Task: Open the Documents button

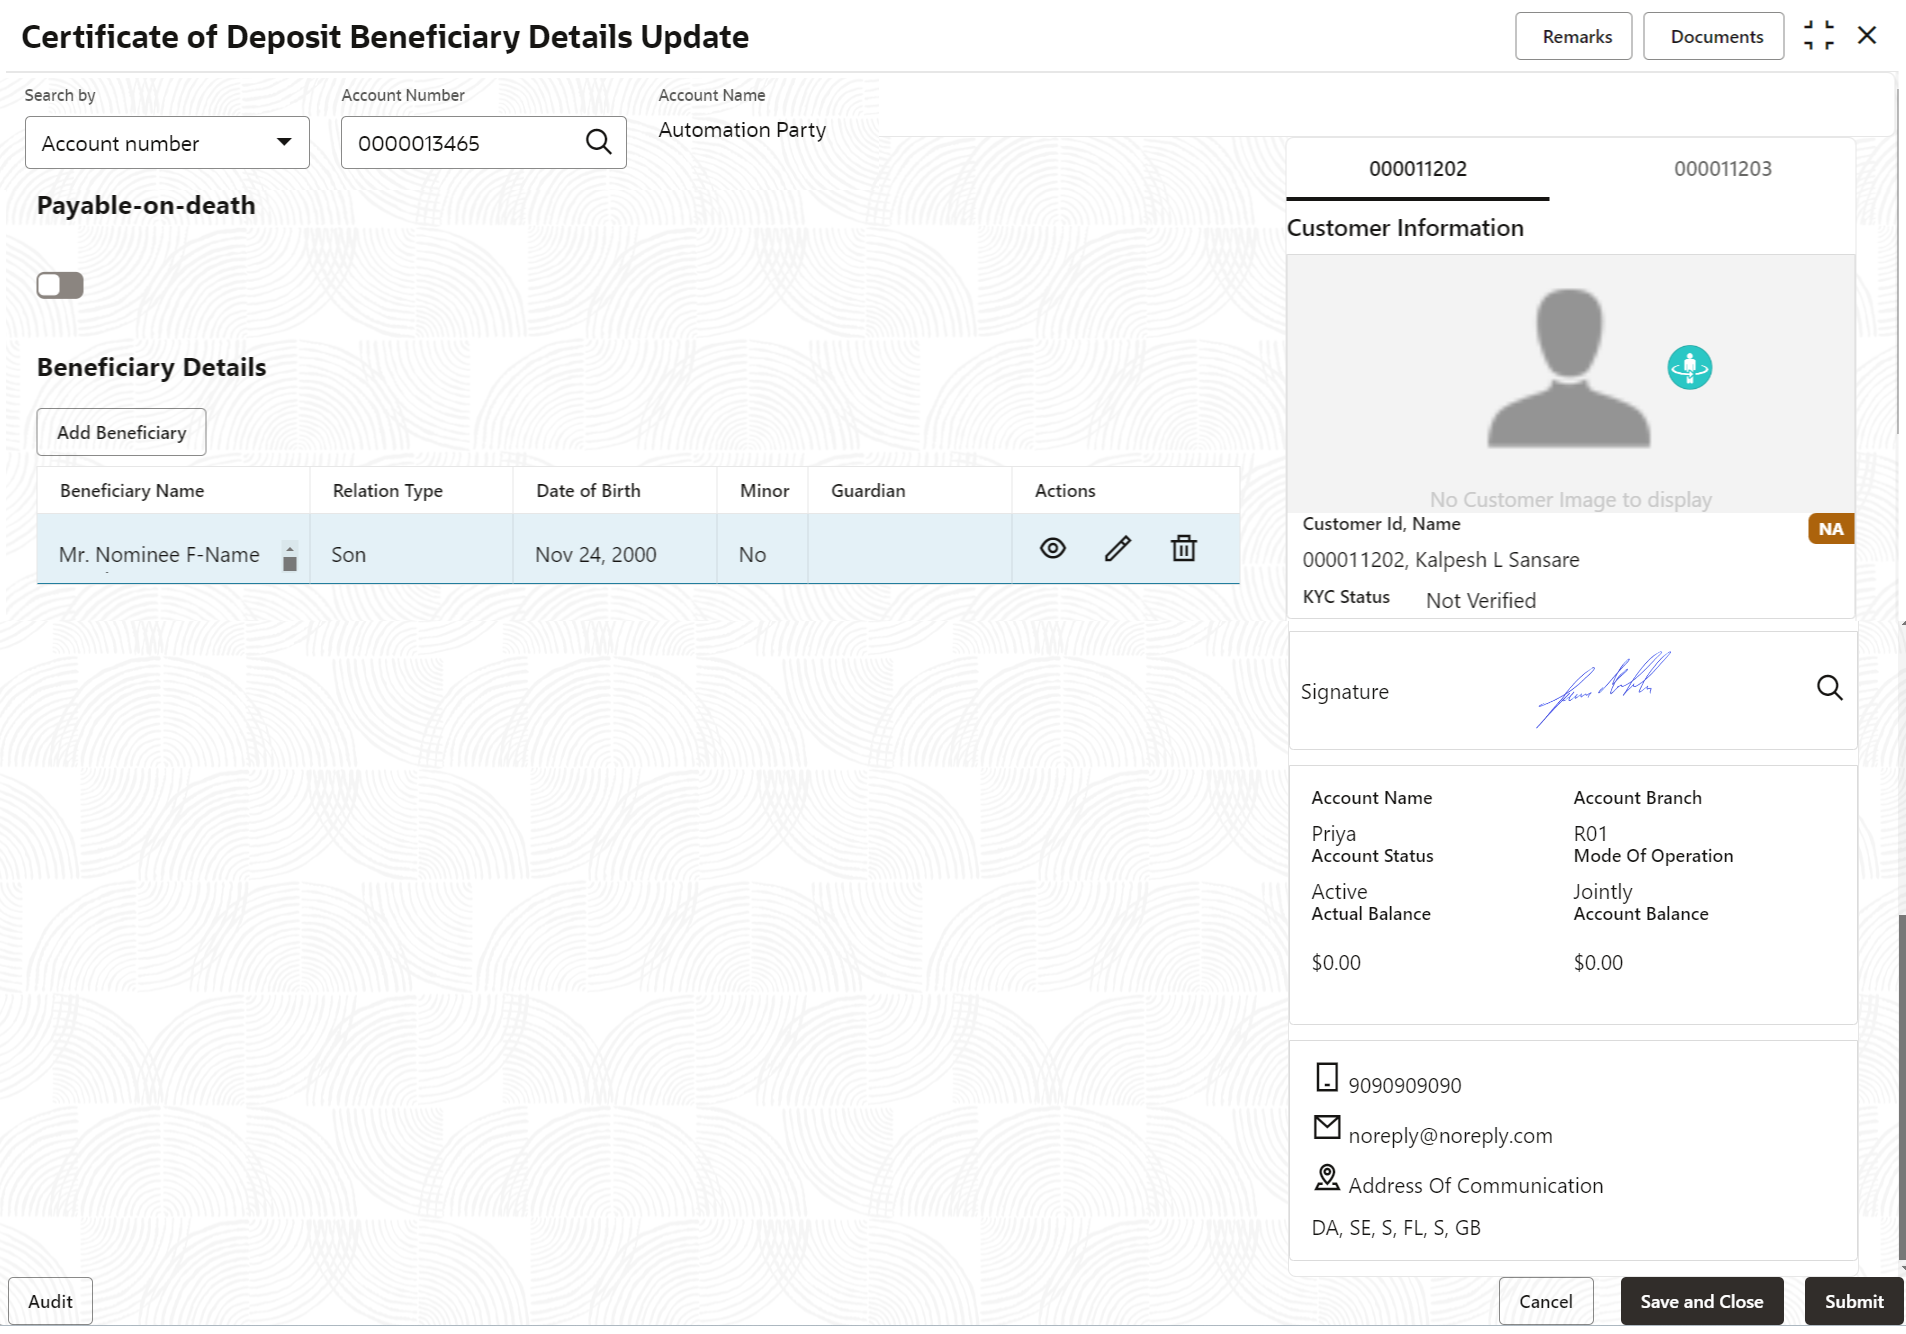Action: pos(1716,37)
